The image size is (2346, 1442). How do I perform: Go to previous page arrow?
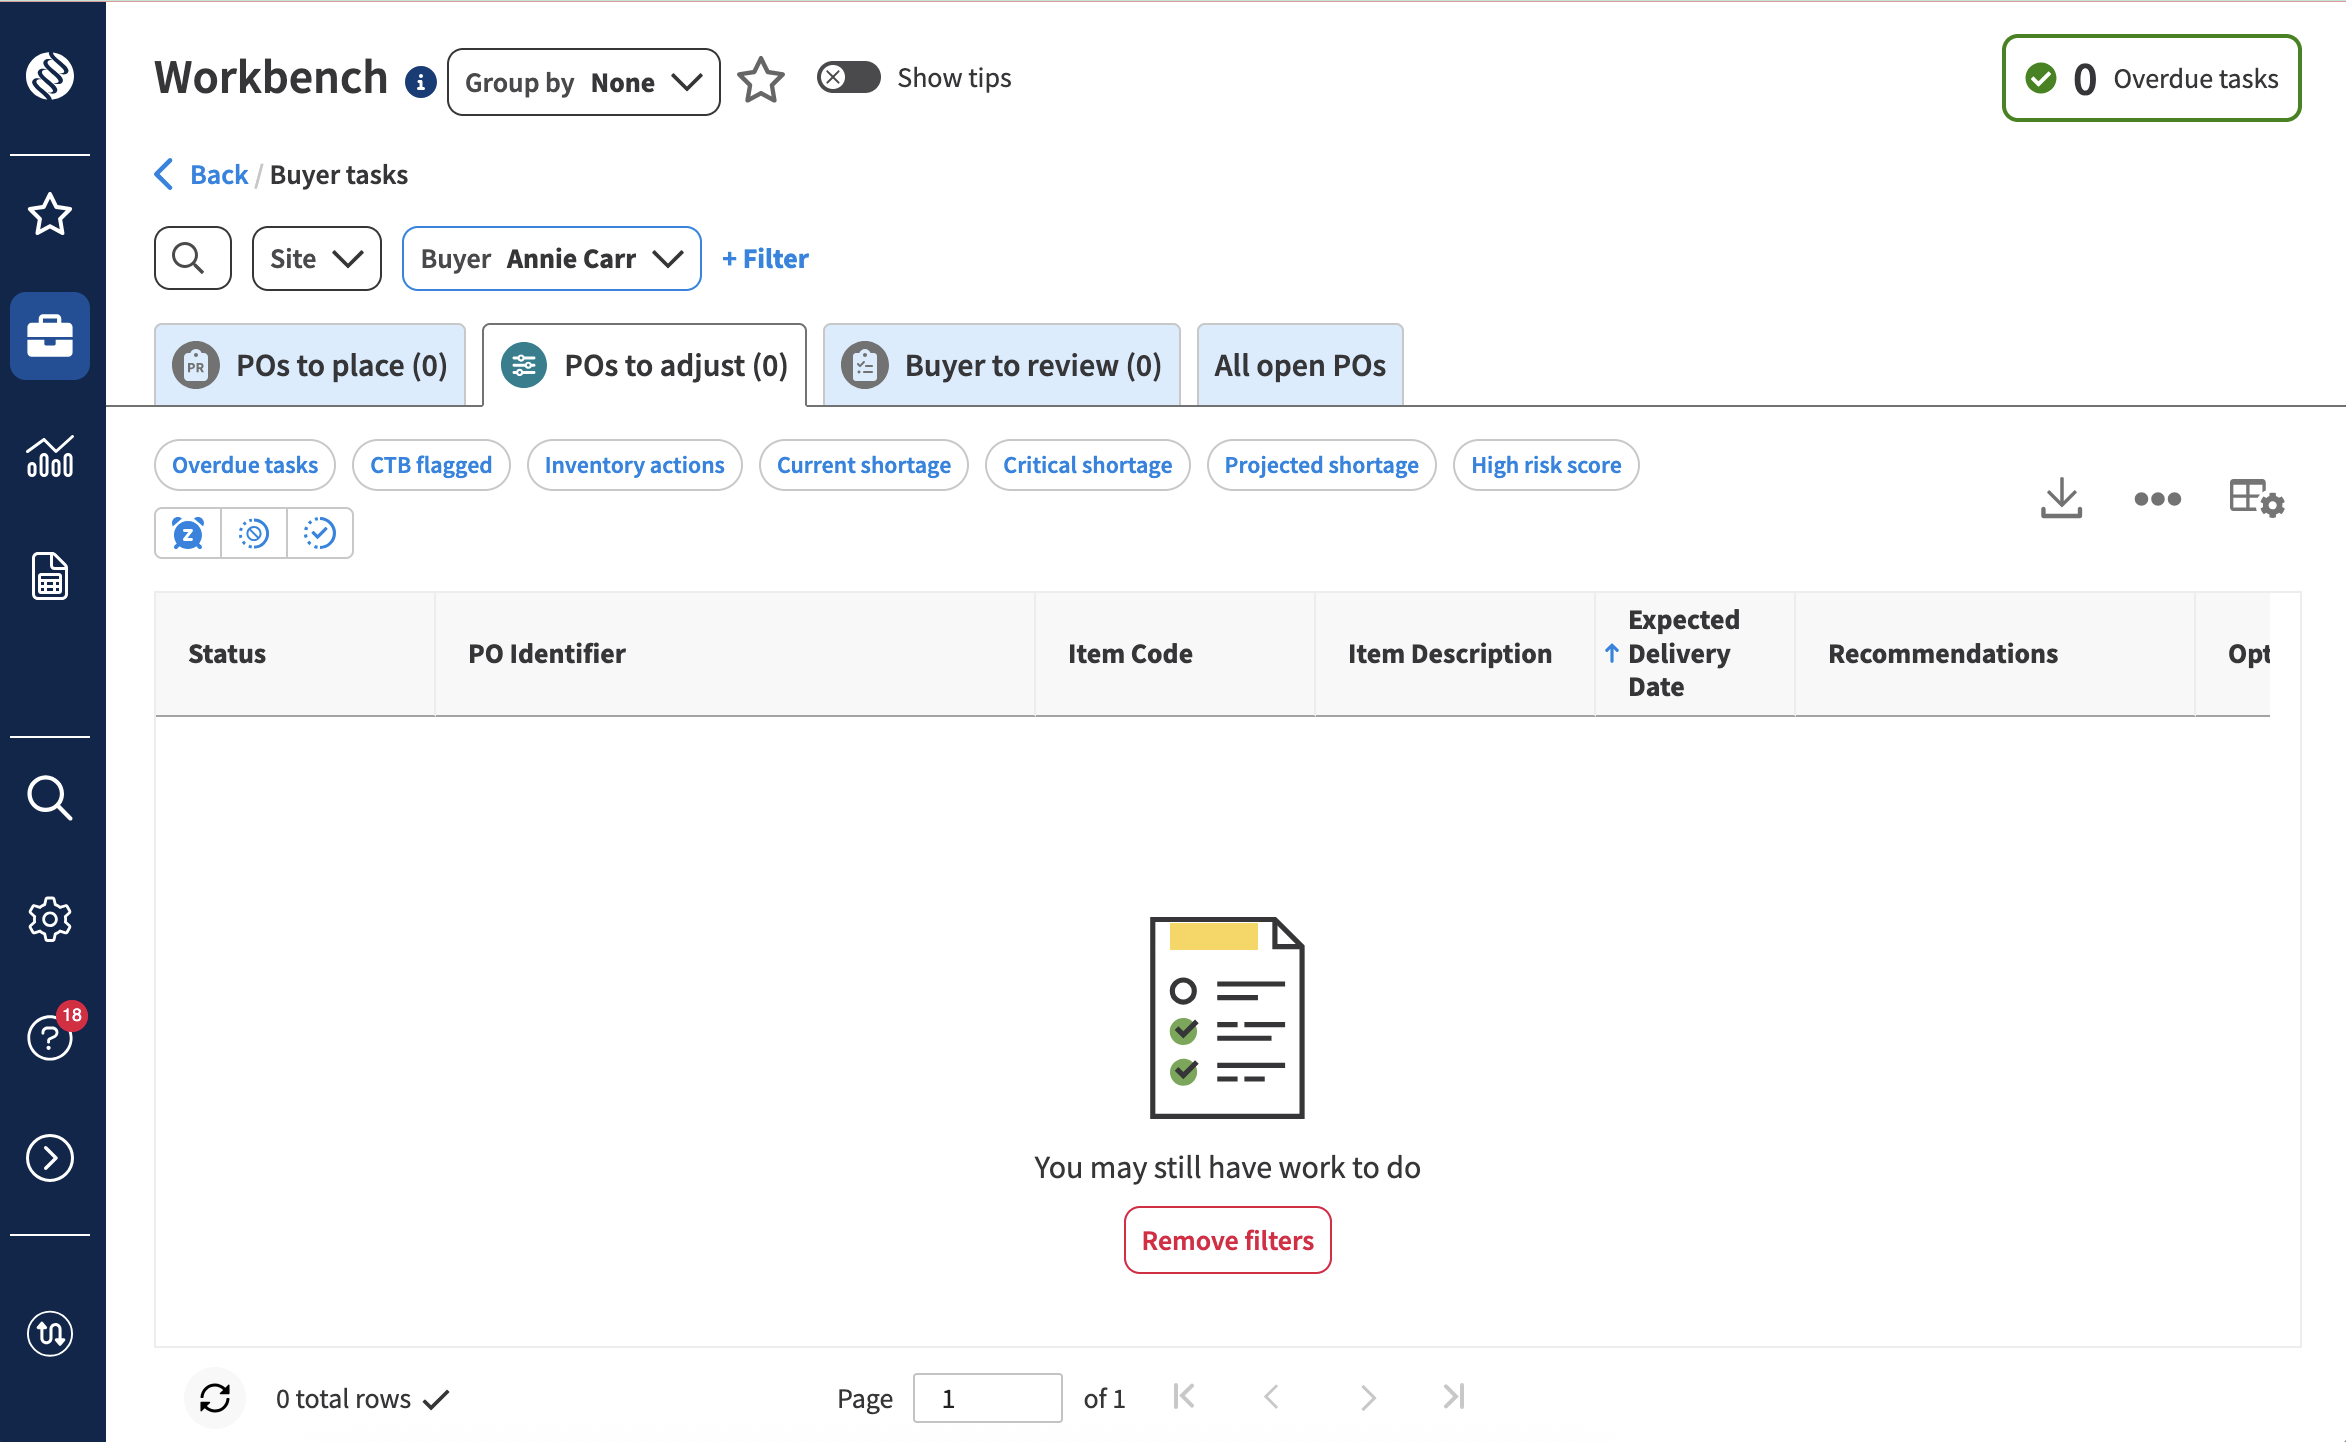click(x=1272, y=1397)
